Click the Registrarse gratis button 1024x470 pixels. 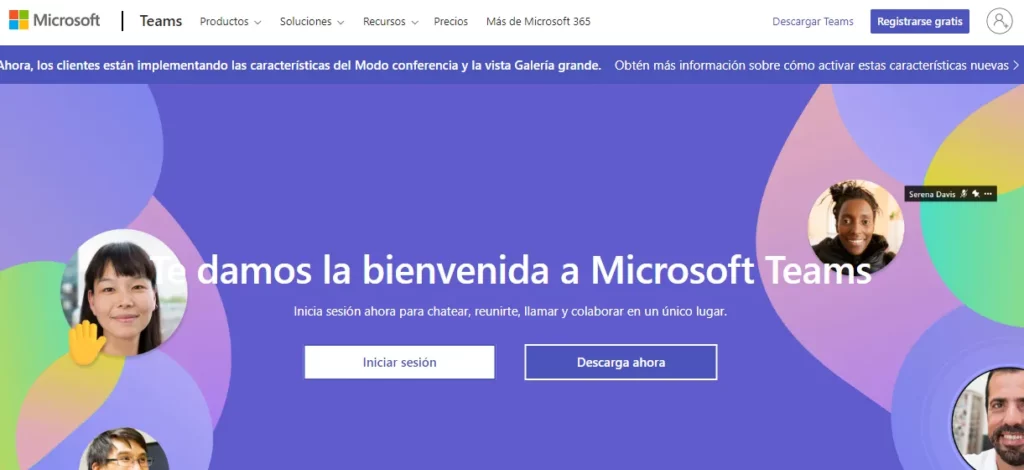pyautogui.click(x=919, y=22)
